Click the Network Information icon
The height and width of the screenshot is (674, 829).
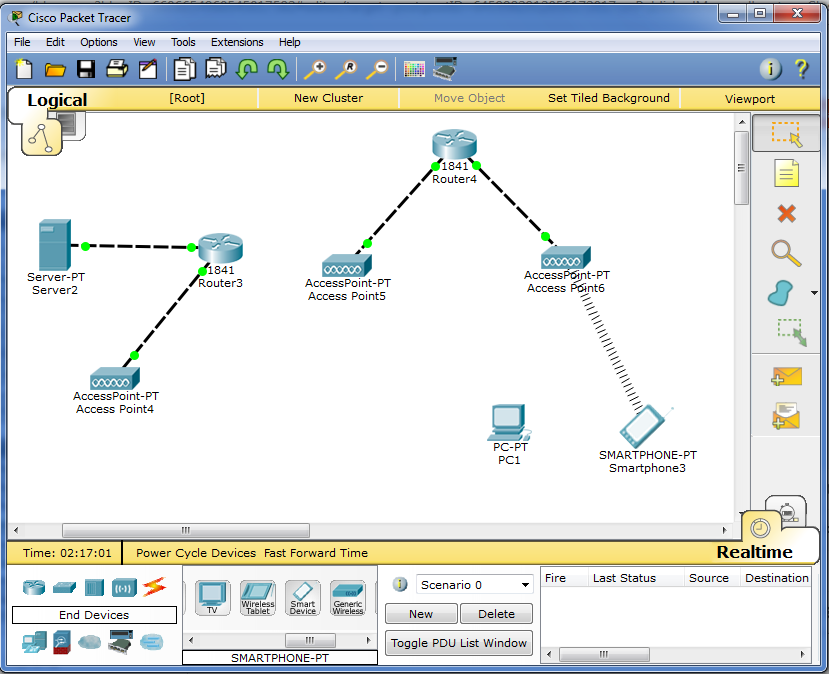[x=770, y=69]
